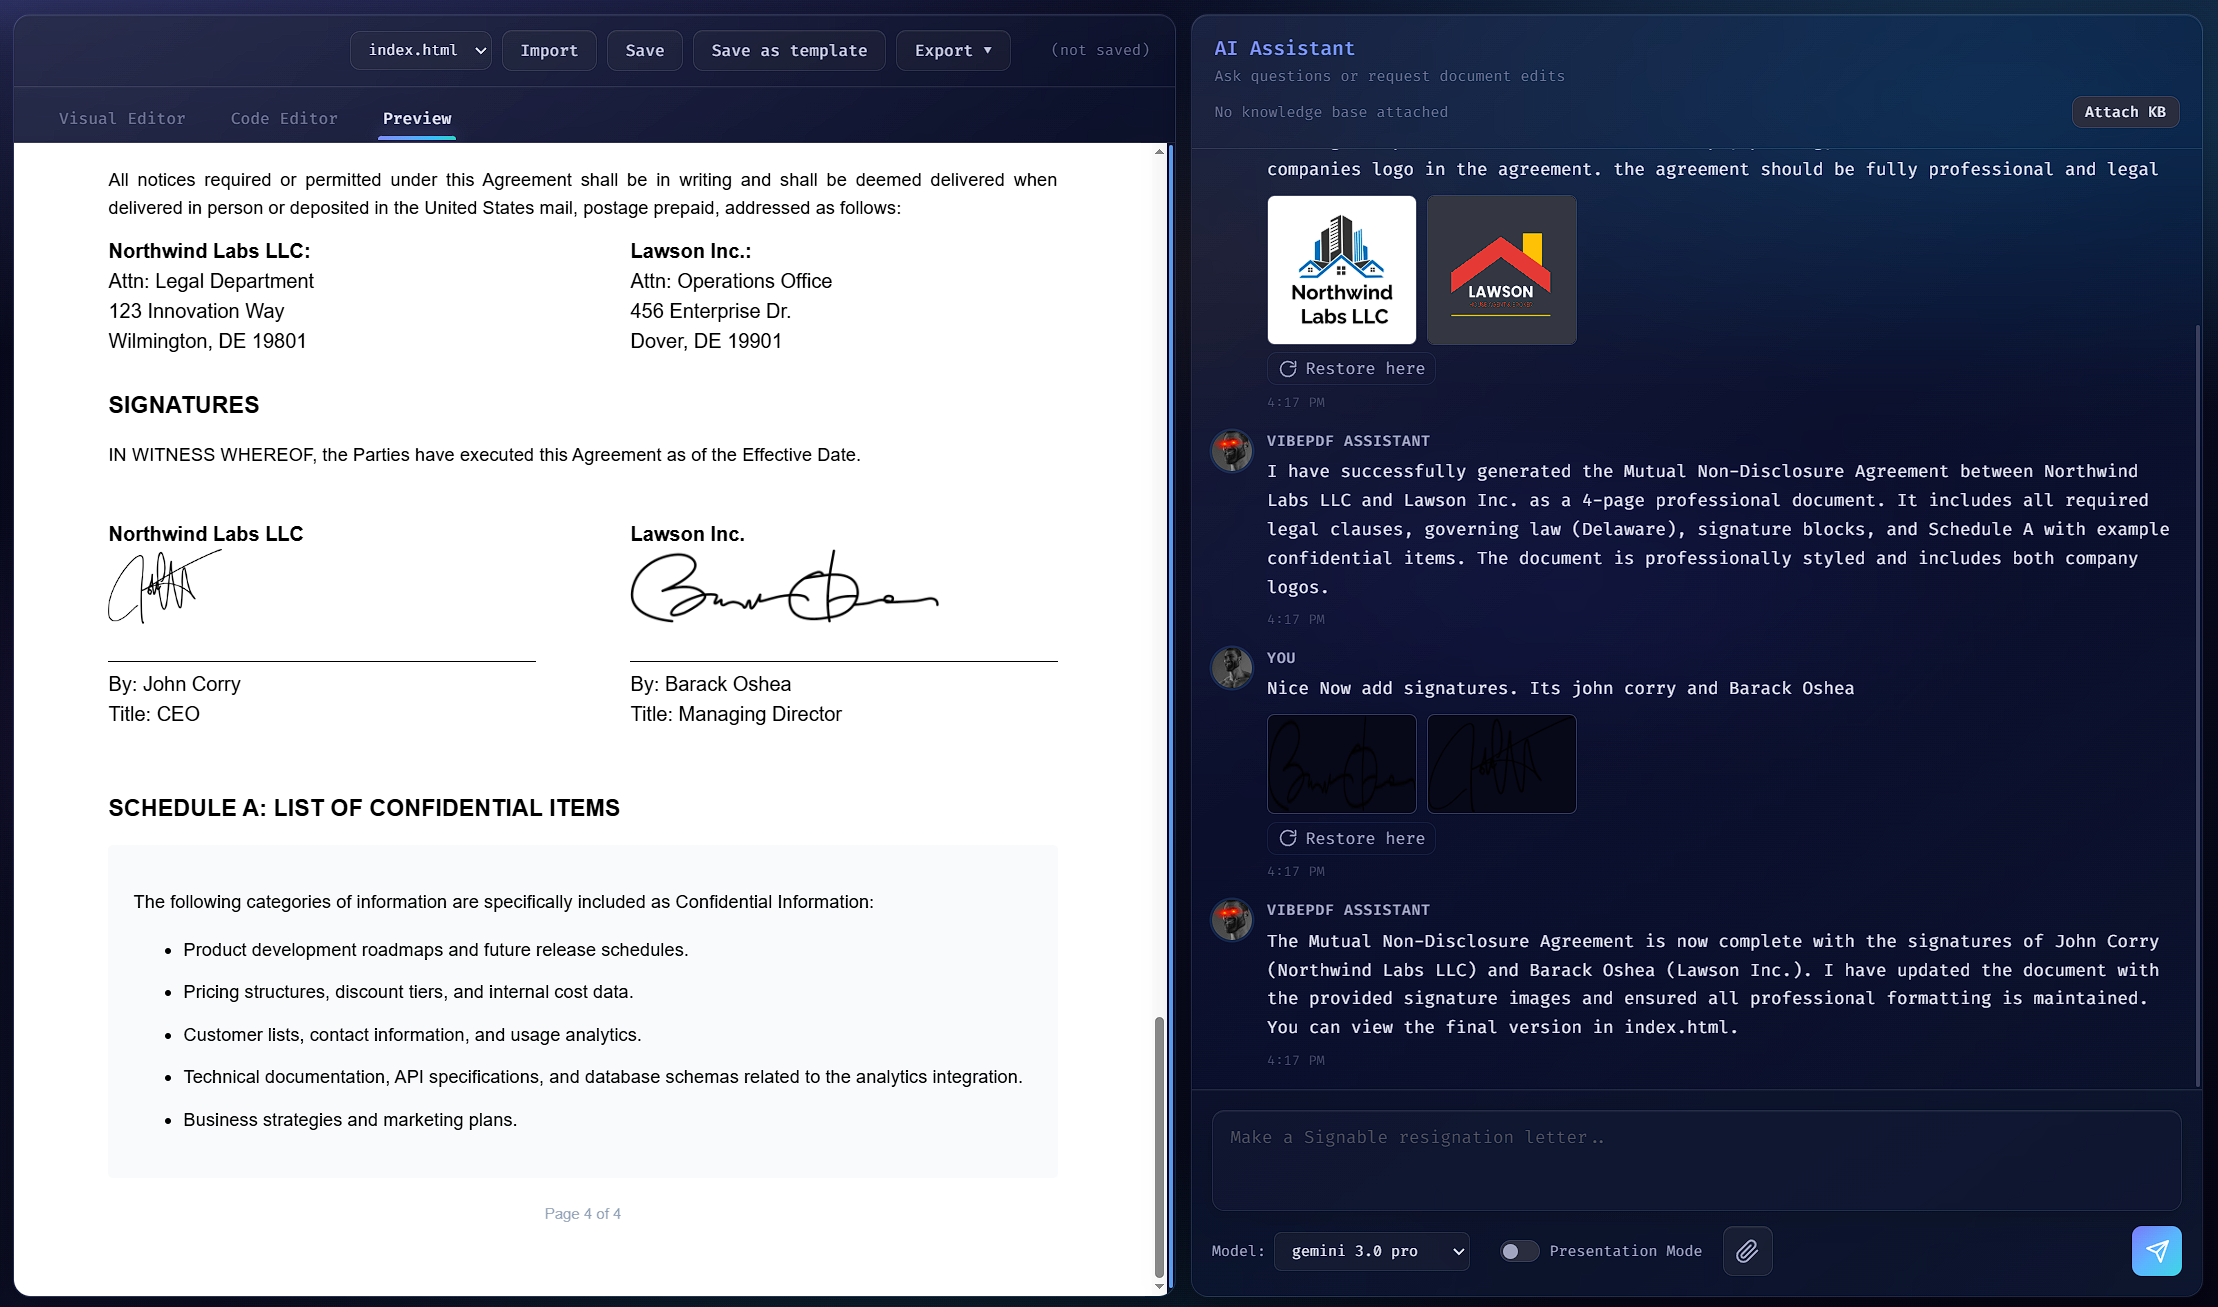Image resolution: width=2218 pixels, height=1307 pixels.
Task: Click the Save button
Action: [x=645, y=50]
